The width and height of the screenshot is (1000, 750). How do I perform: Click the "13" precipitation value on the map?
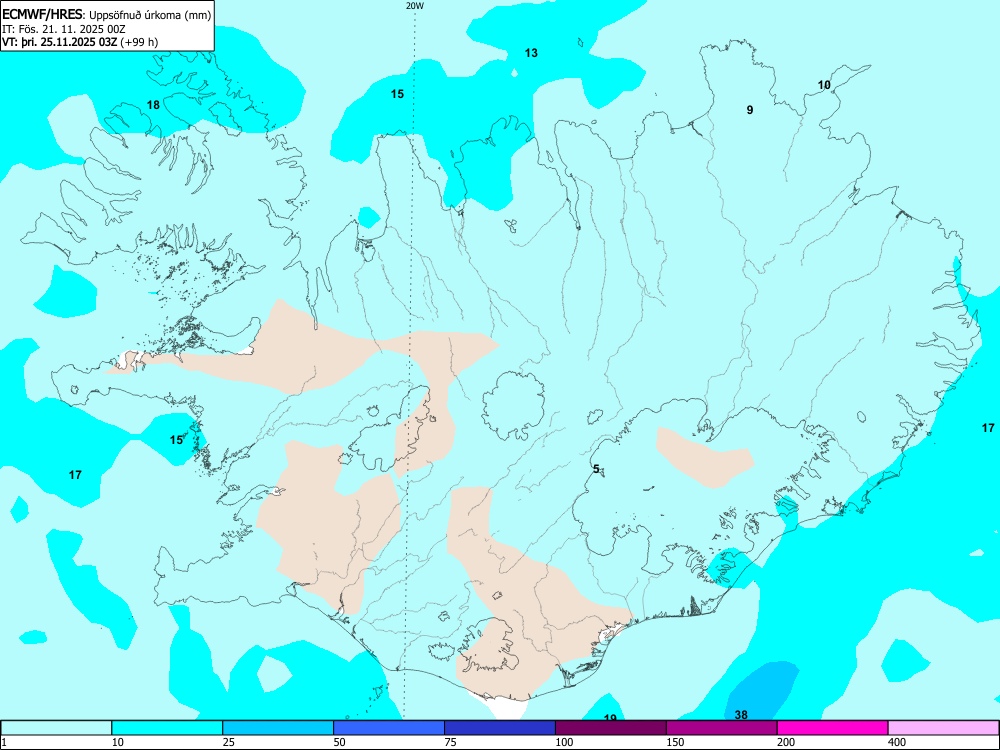(x=531, y=53)
